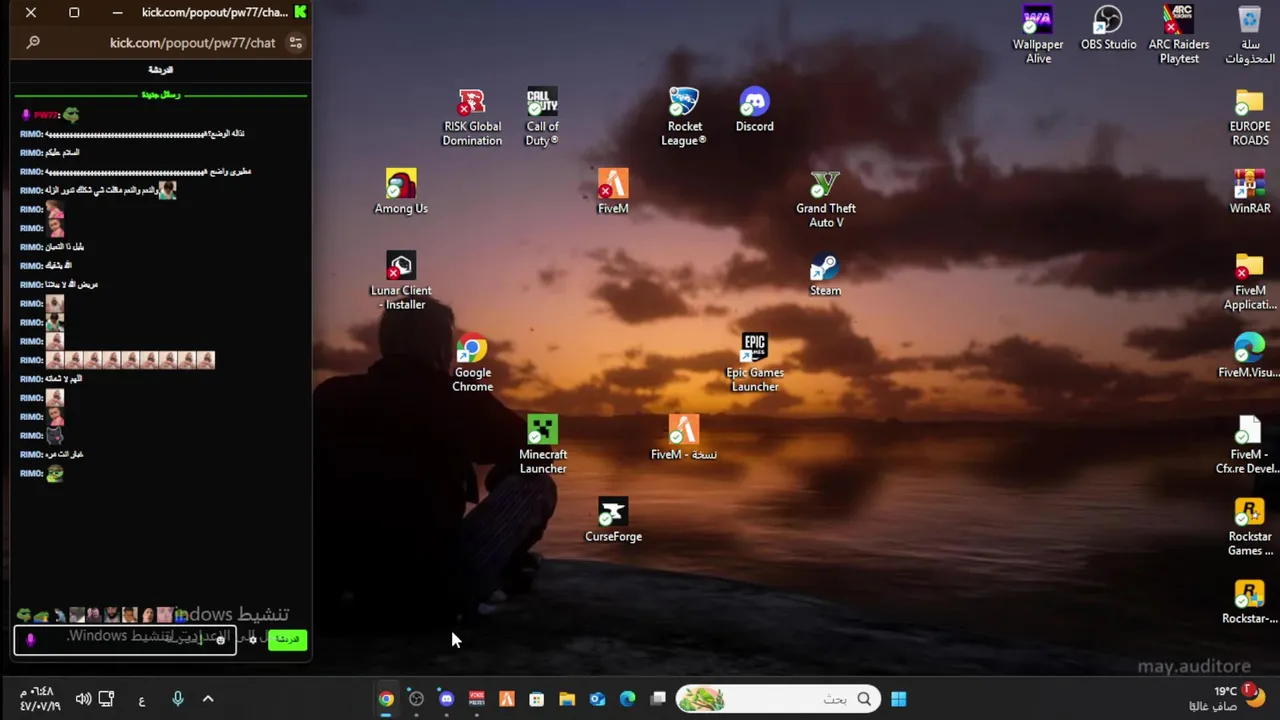This screenshot has width=1280, height=720.
Task: Launch the Call of Duty desktop shortcut
Action: 542,117
